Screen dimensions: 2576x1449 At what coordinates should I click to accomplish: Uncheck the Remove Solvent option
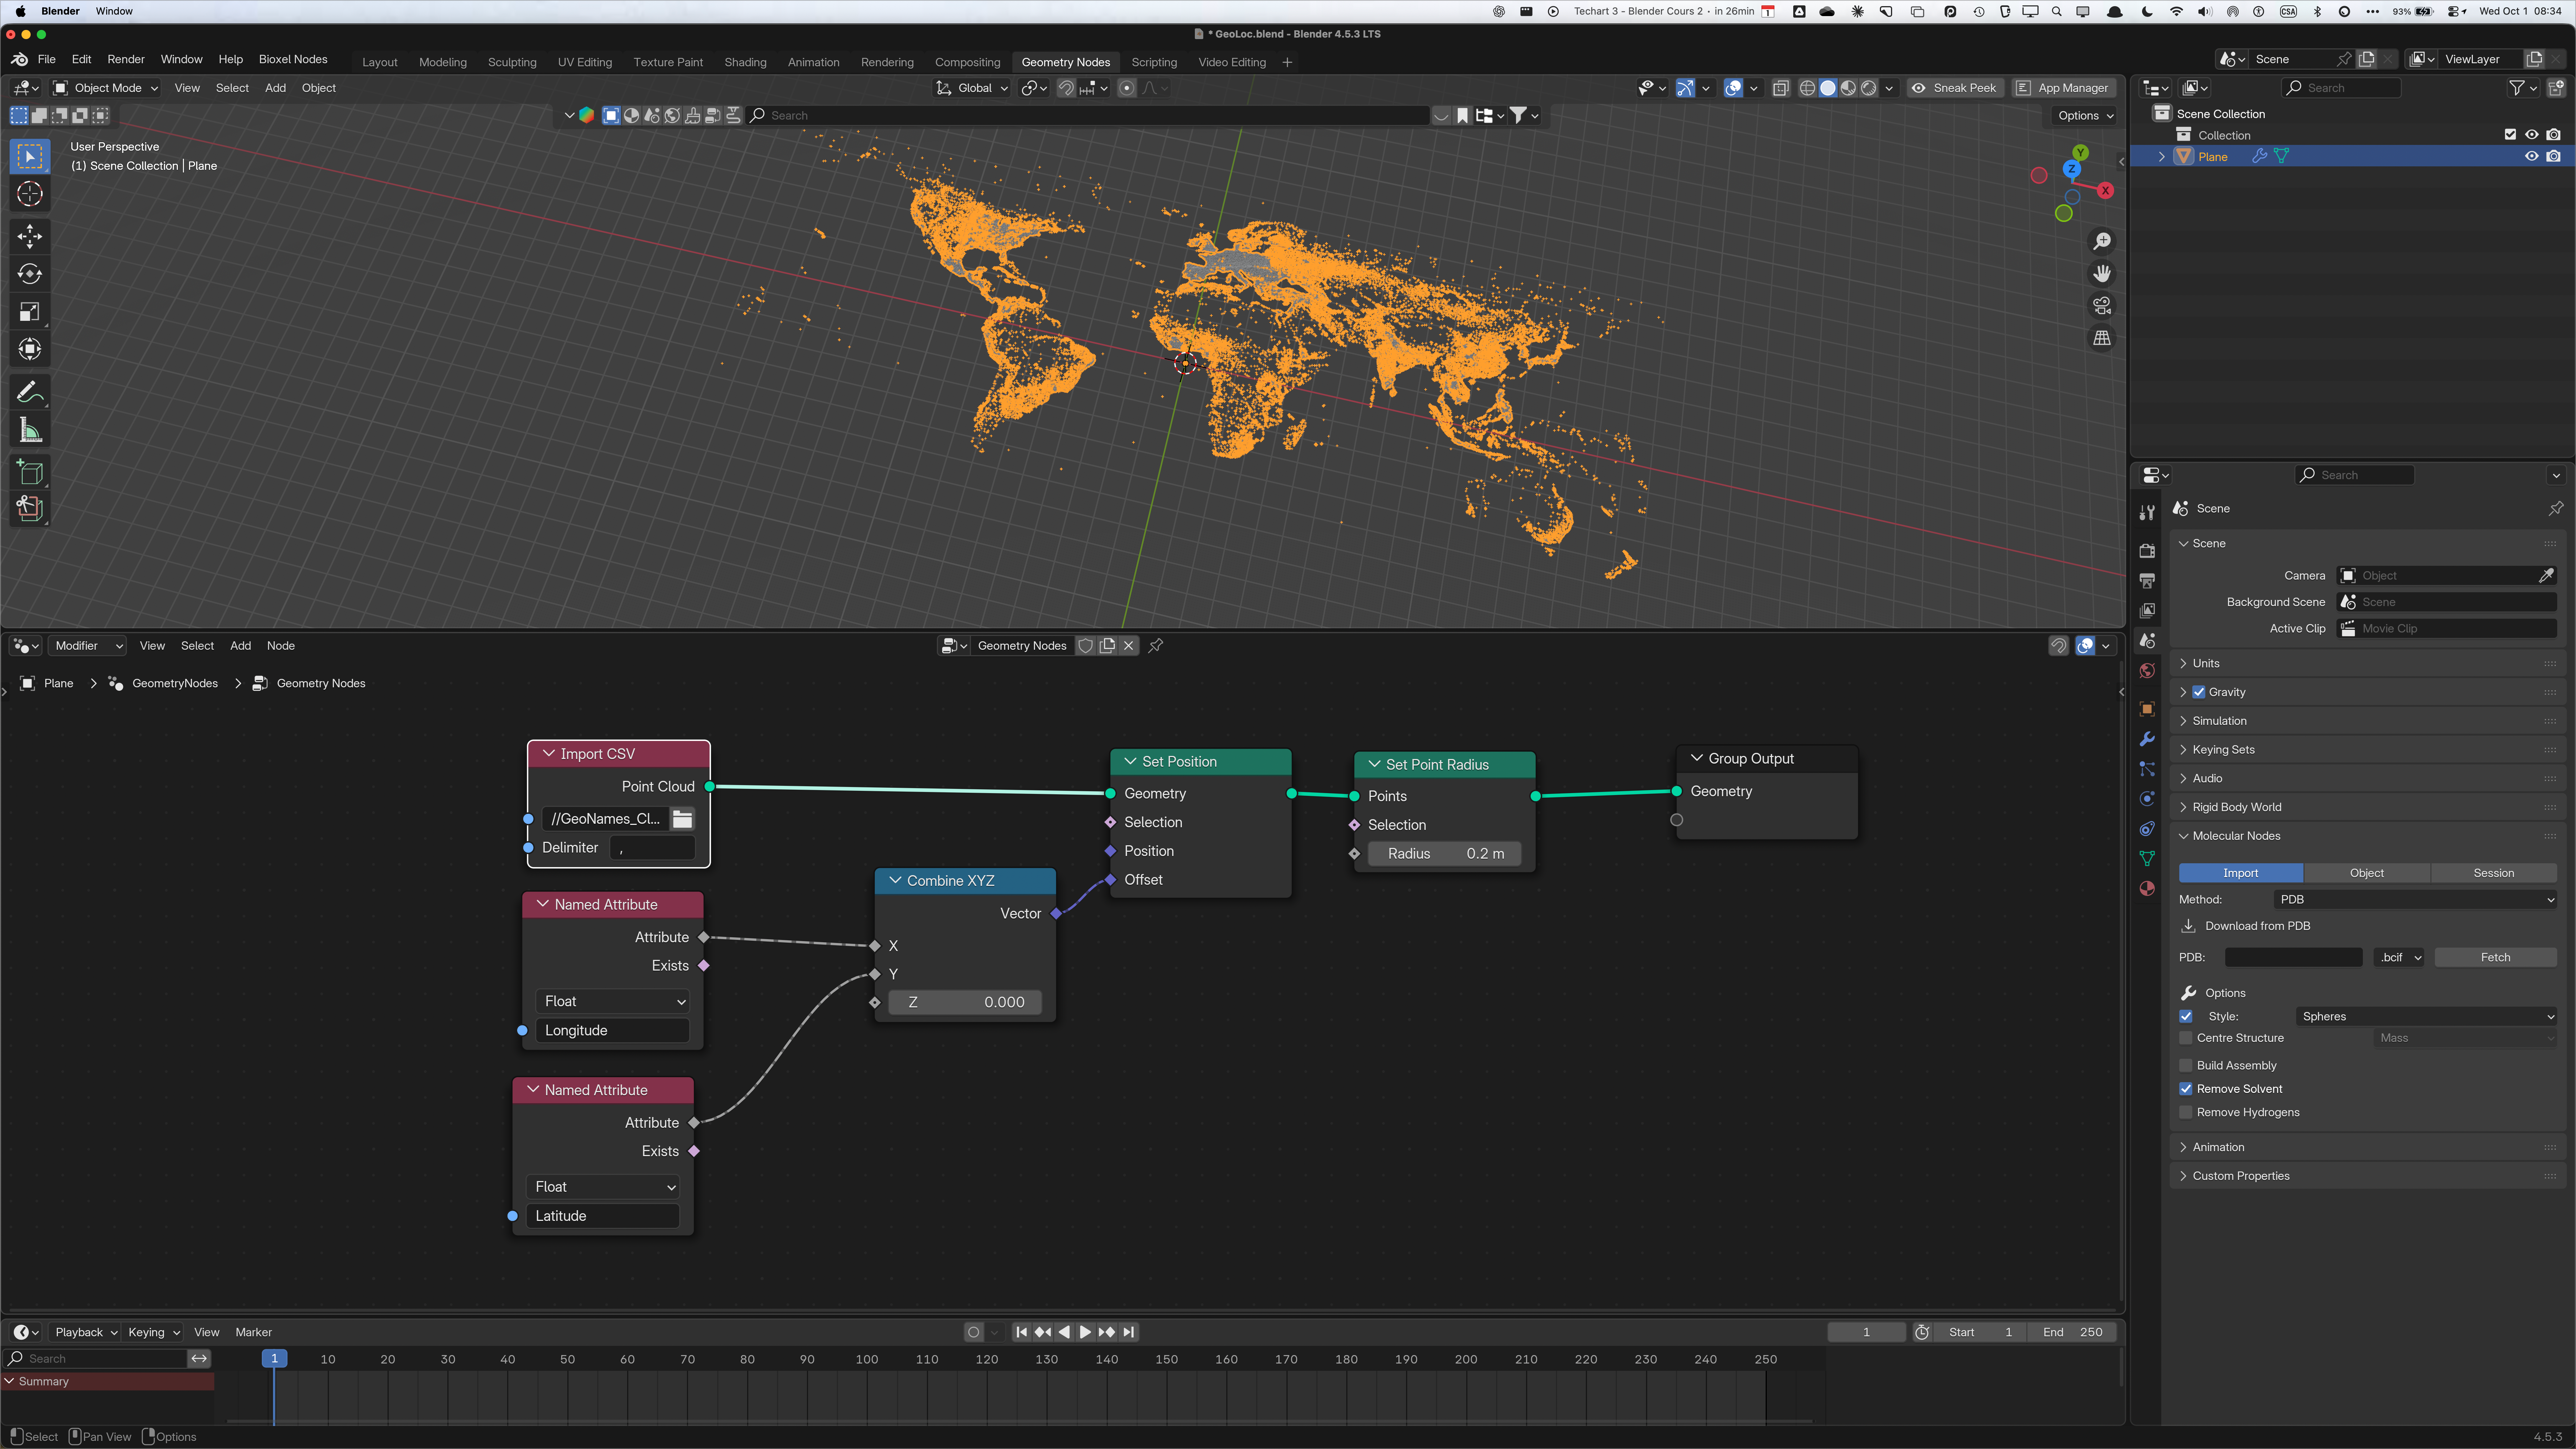coord(2186,1089)
